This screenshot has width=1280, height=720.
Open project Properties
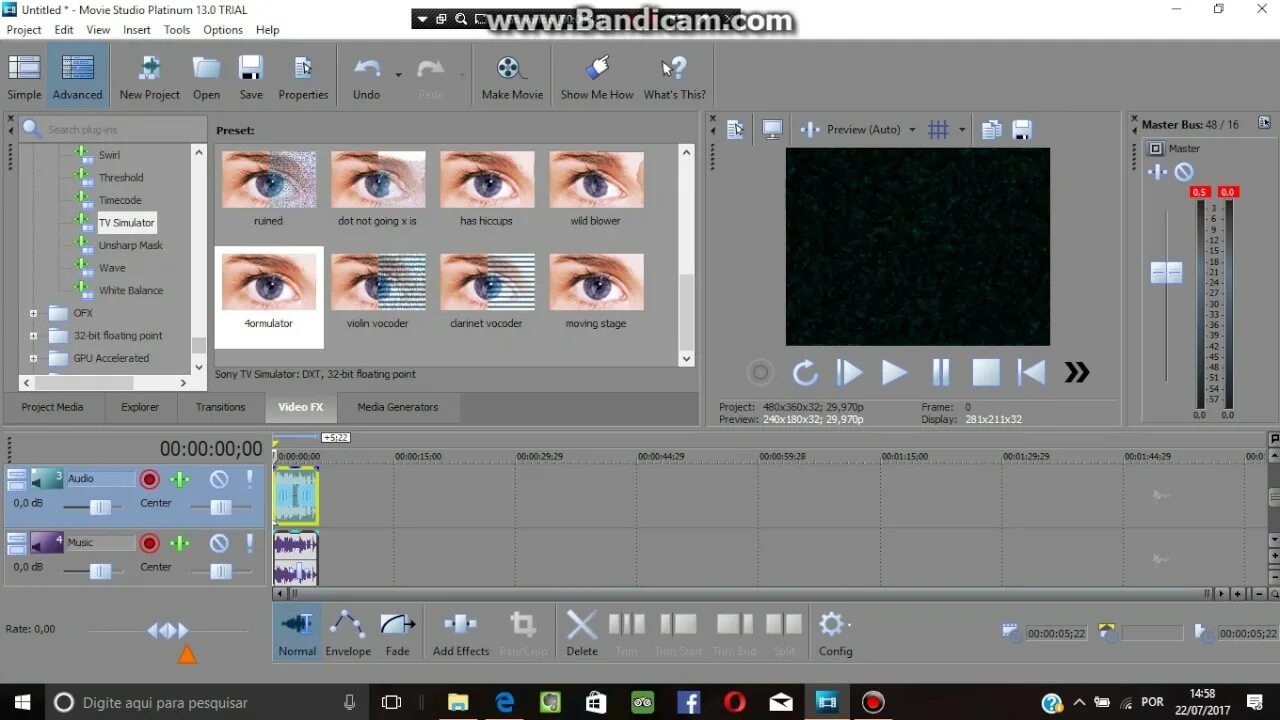tap(303, 77)
